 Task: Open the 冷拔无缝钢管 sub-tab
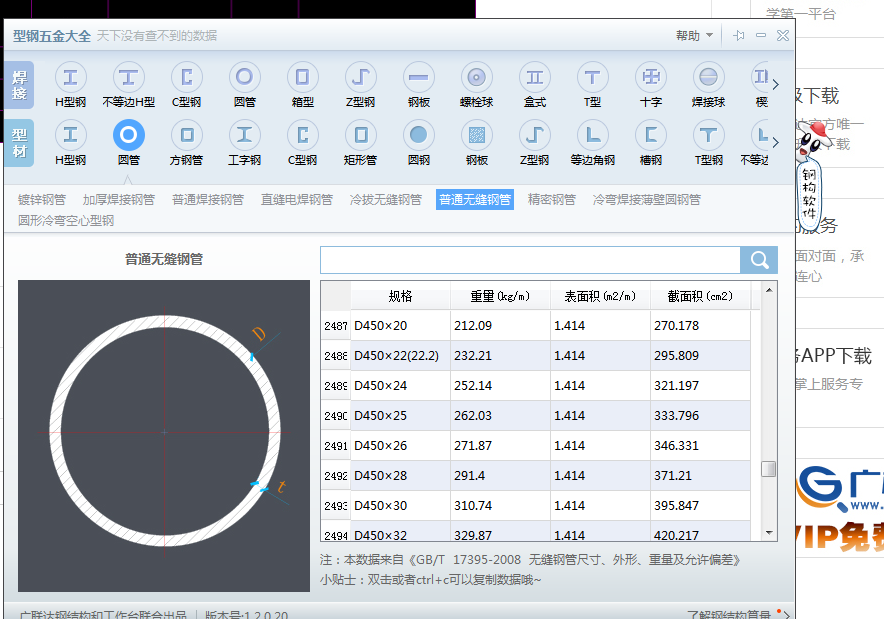pos(386,200)
